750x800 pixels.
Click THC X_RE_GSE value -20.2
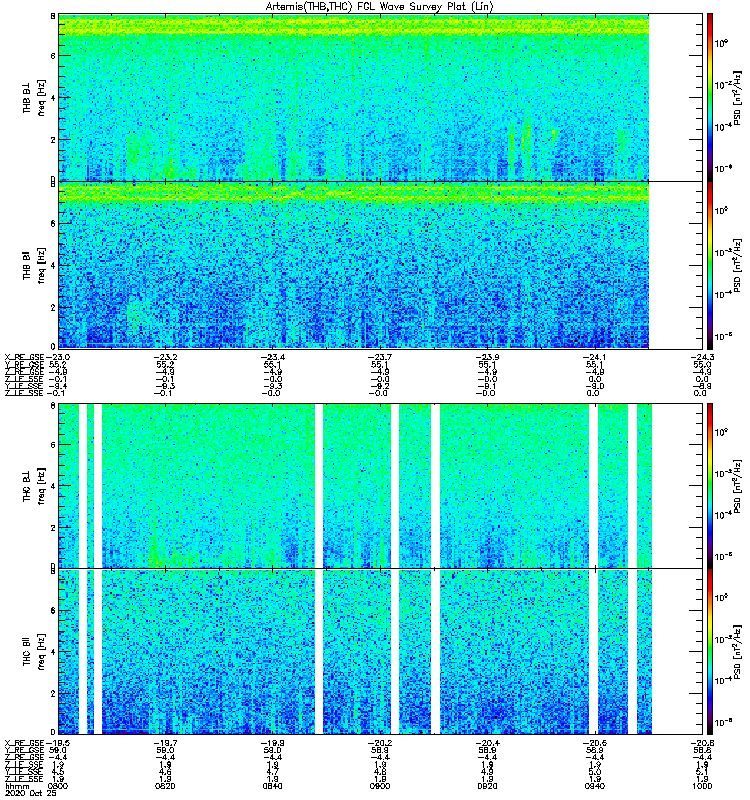(x=380, y=743)
